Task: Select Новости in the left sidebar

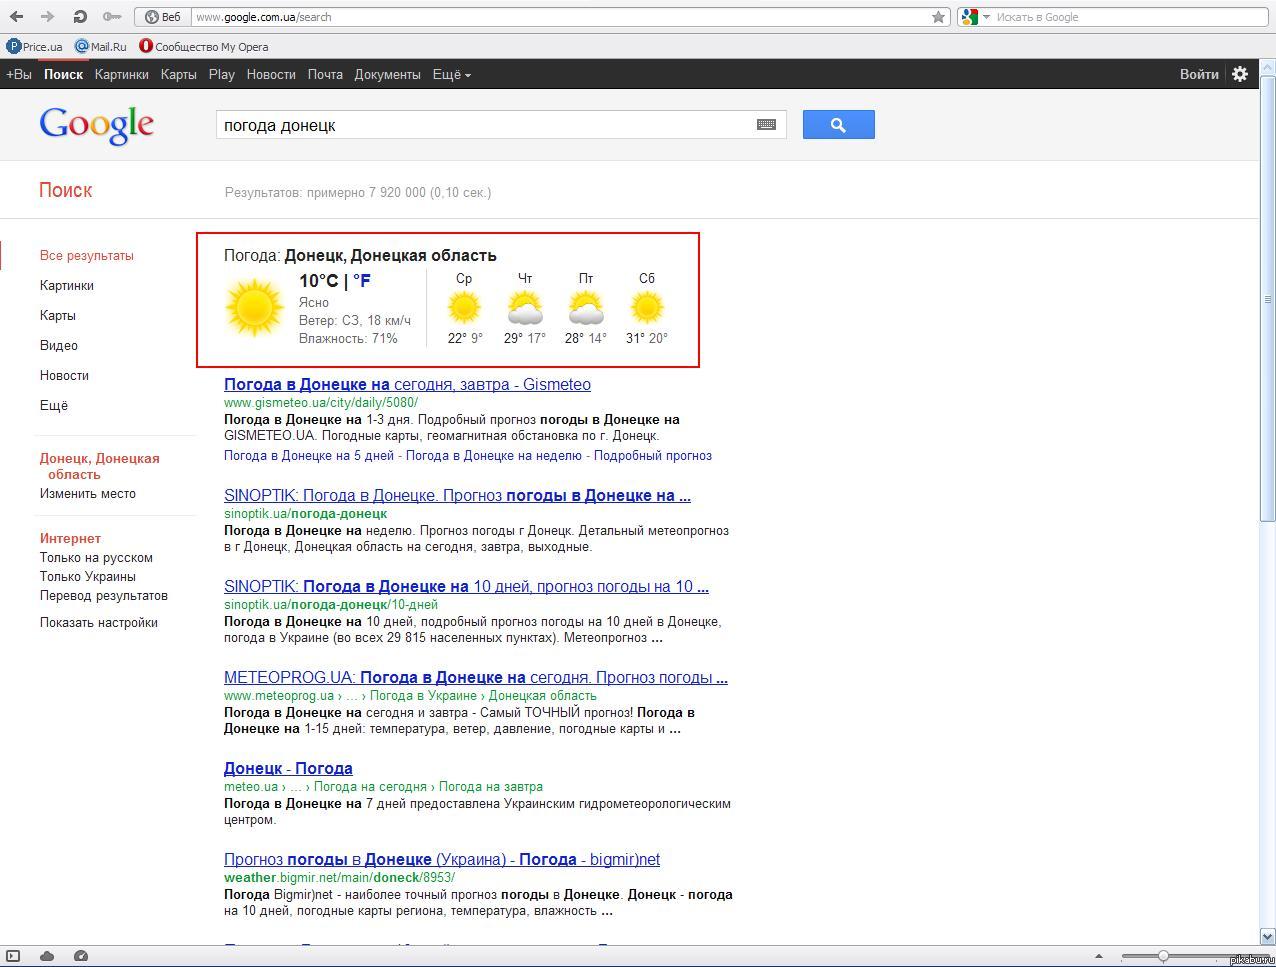Action: pos(64,375)
